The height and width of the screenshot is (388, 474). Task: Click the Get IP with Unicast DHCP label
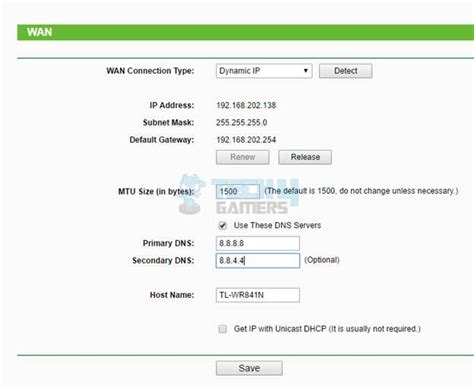point(327,329)
